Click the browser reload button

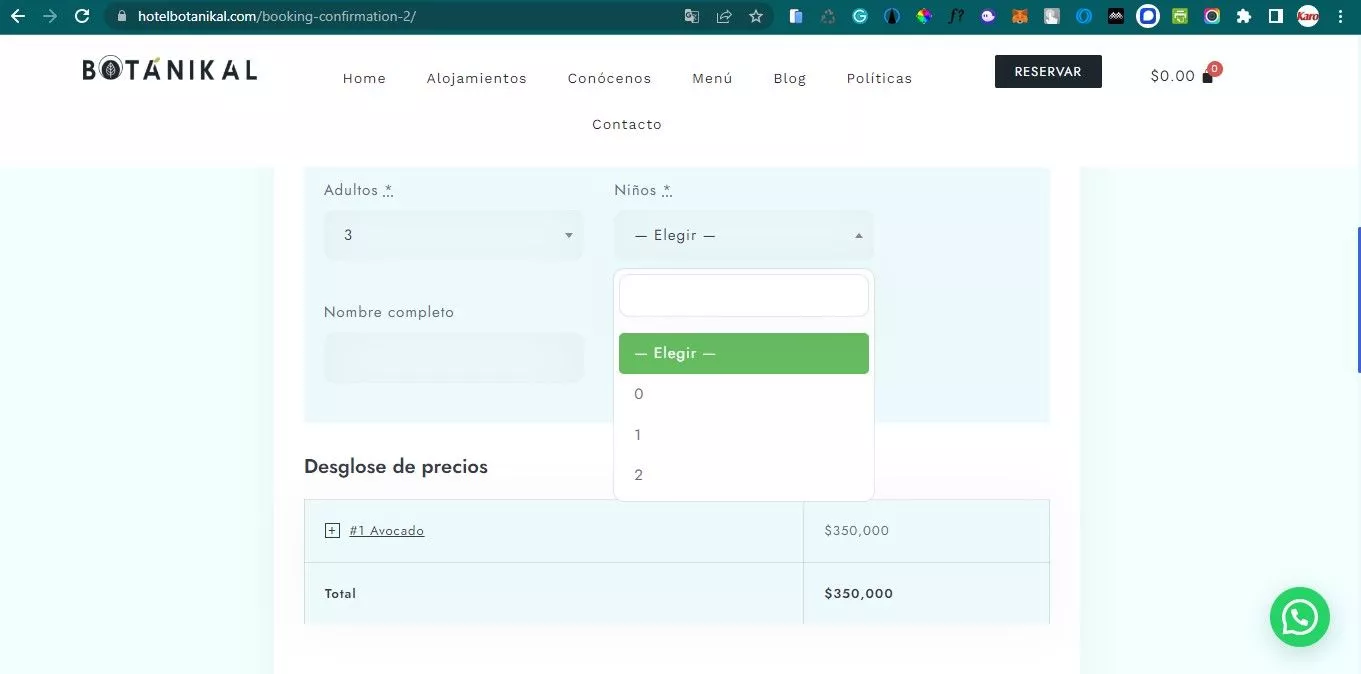pyautogui.click(x=82, y=16)
